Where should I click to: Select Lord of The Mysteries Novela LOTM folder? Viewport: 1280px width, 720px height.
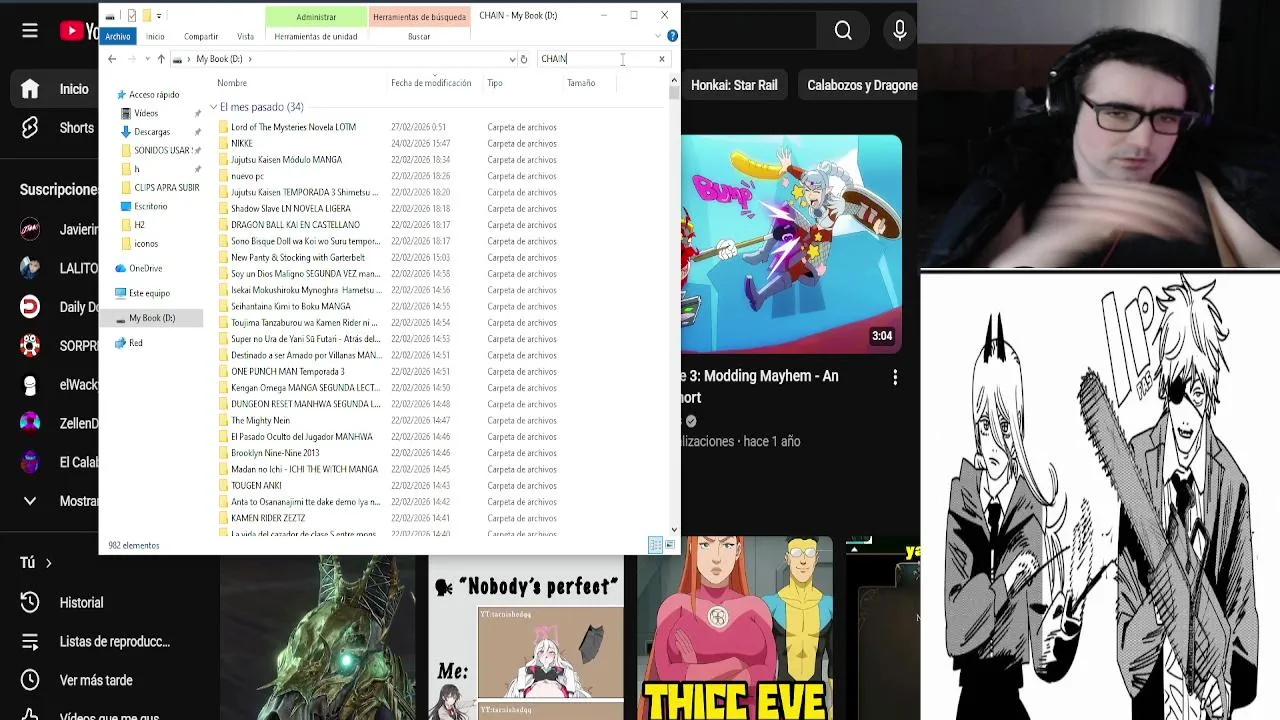coord(293,127)
